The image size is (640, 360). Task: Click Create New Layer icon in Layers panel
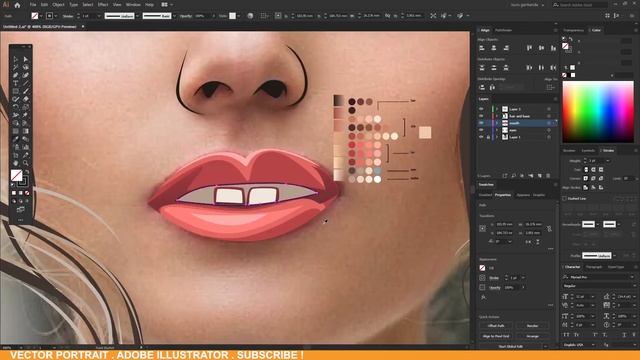click(540, 176)
